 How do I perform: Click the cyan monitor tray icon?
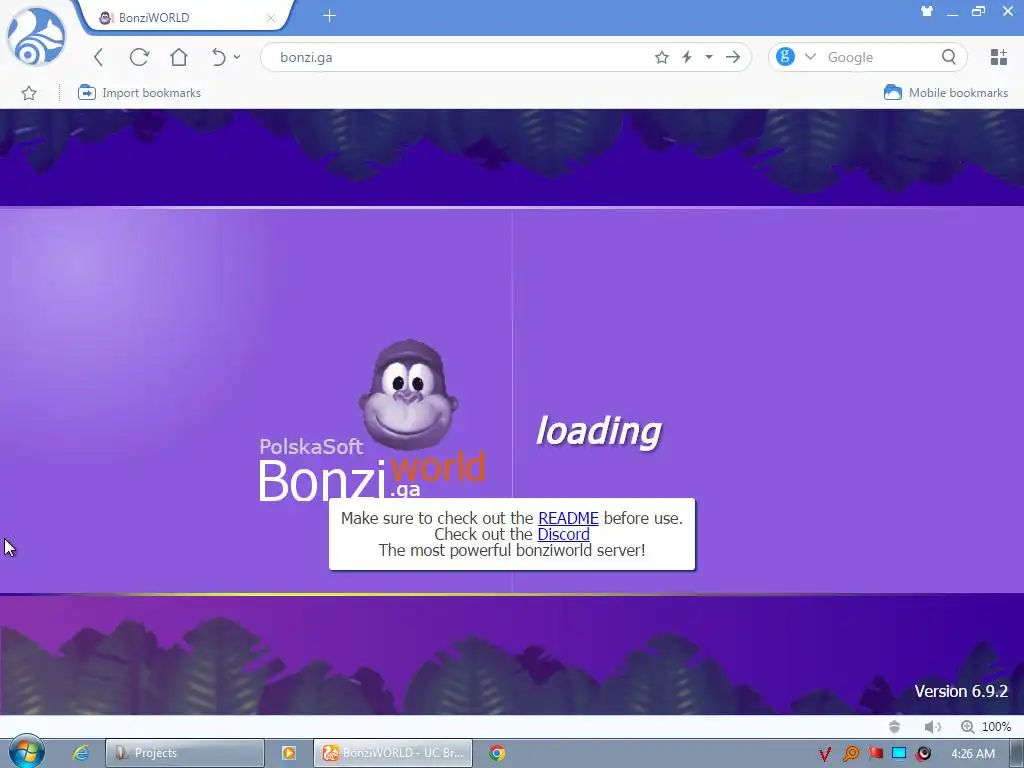899,753
